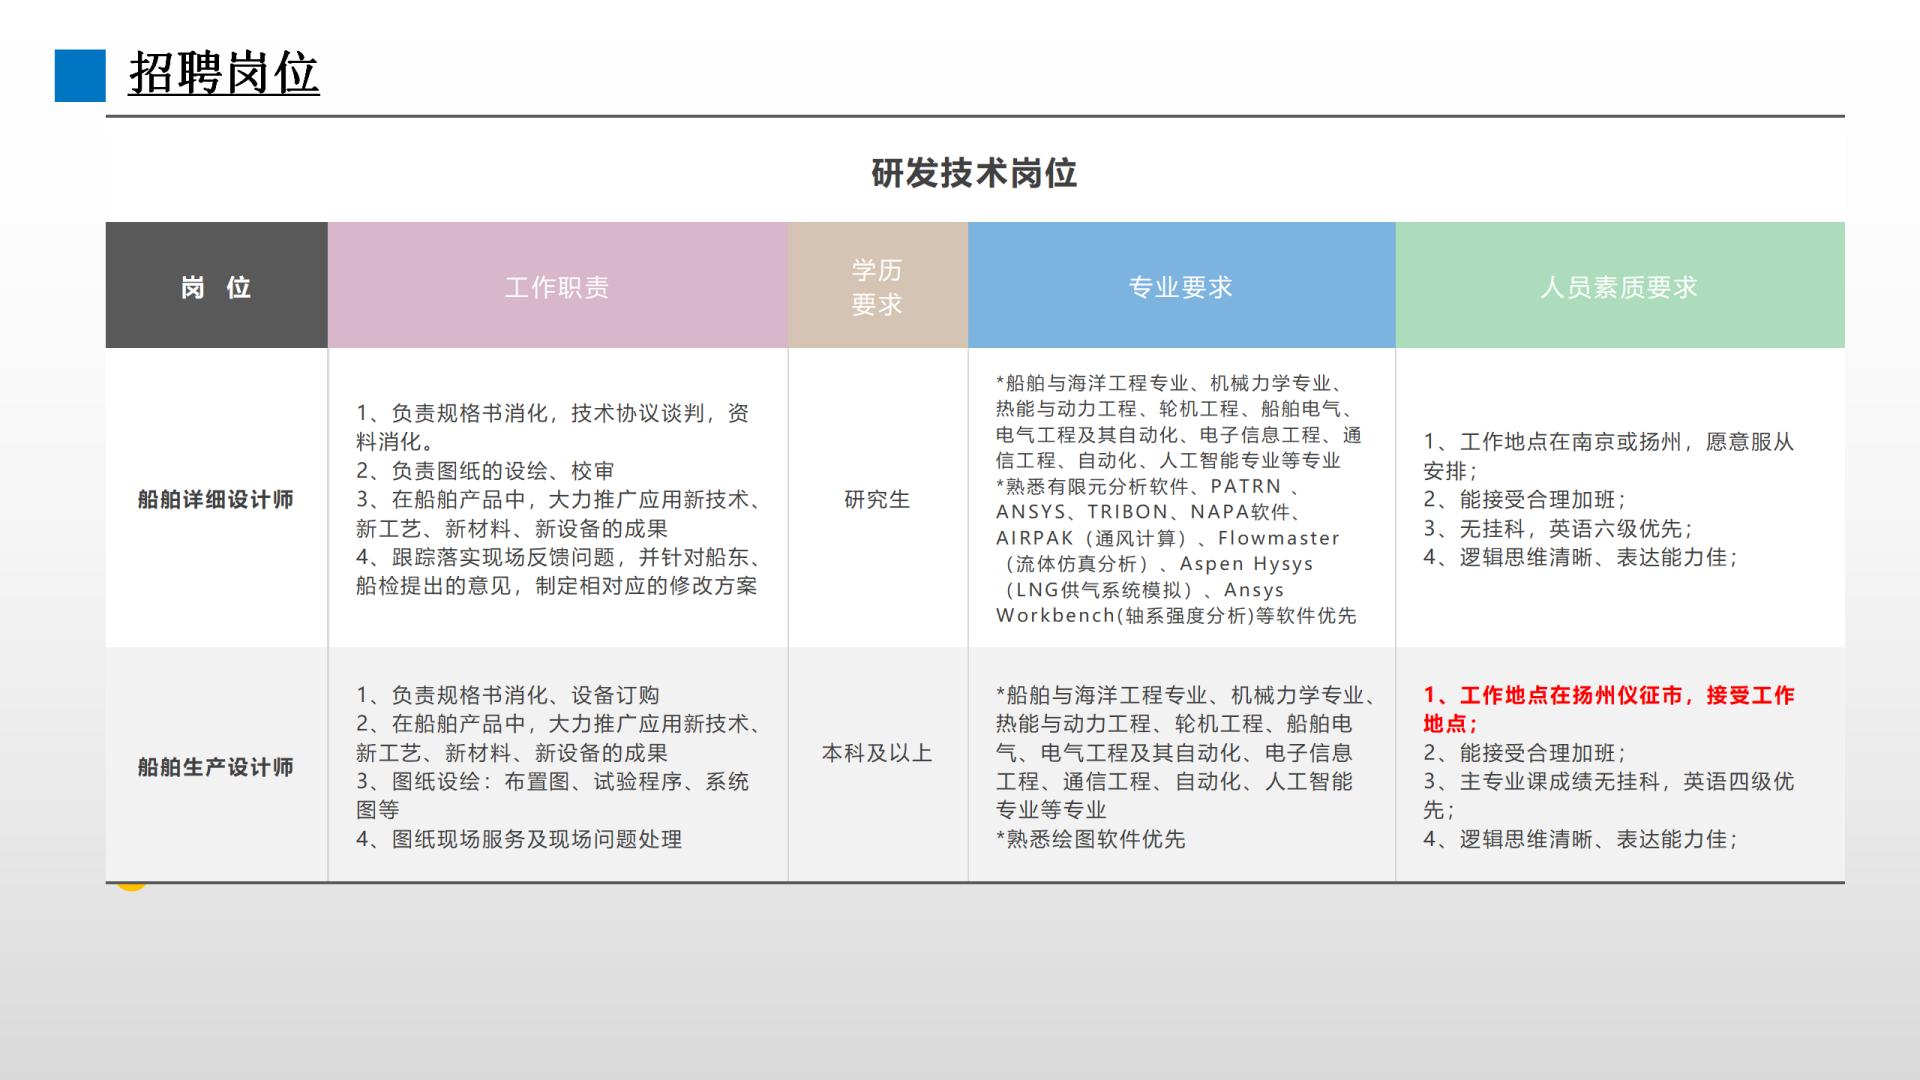
Task: Click the 船舶生产设计师 position name
Action: click(x=216, y=767)
